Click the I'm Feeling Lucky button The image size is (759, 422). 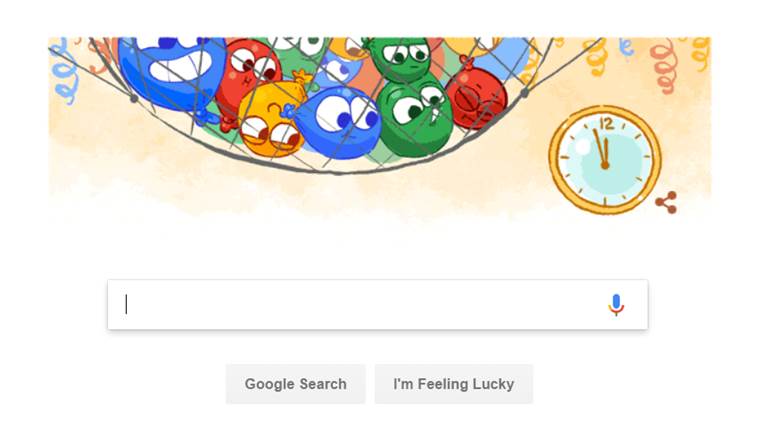(454, 384)
